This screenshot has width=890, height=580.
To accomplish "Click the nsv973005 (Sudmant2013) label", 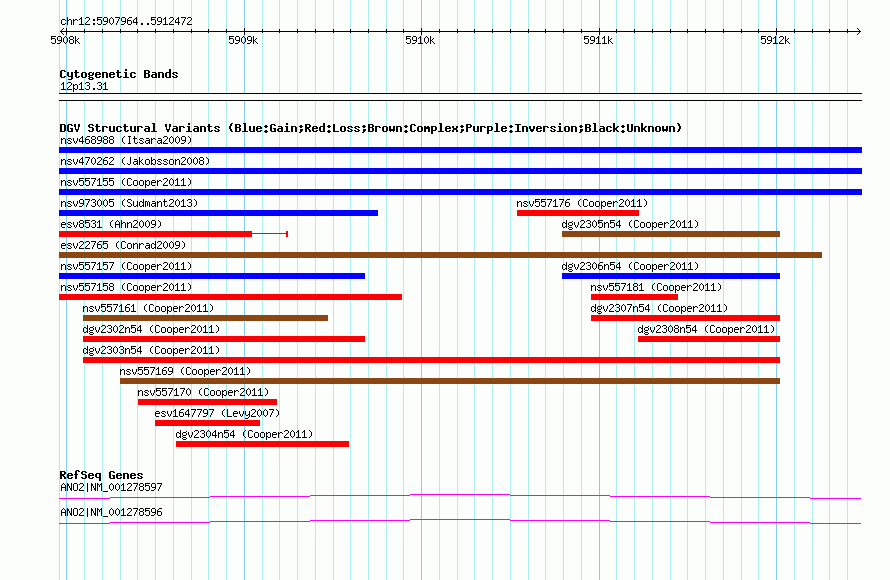I will click(129, 203).
